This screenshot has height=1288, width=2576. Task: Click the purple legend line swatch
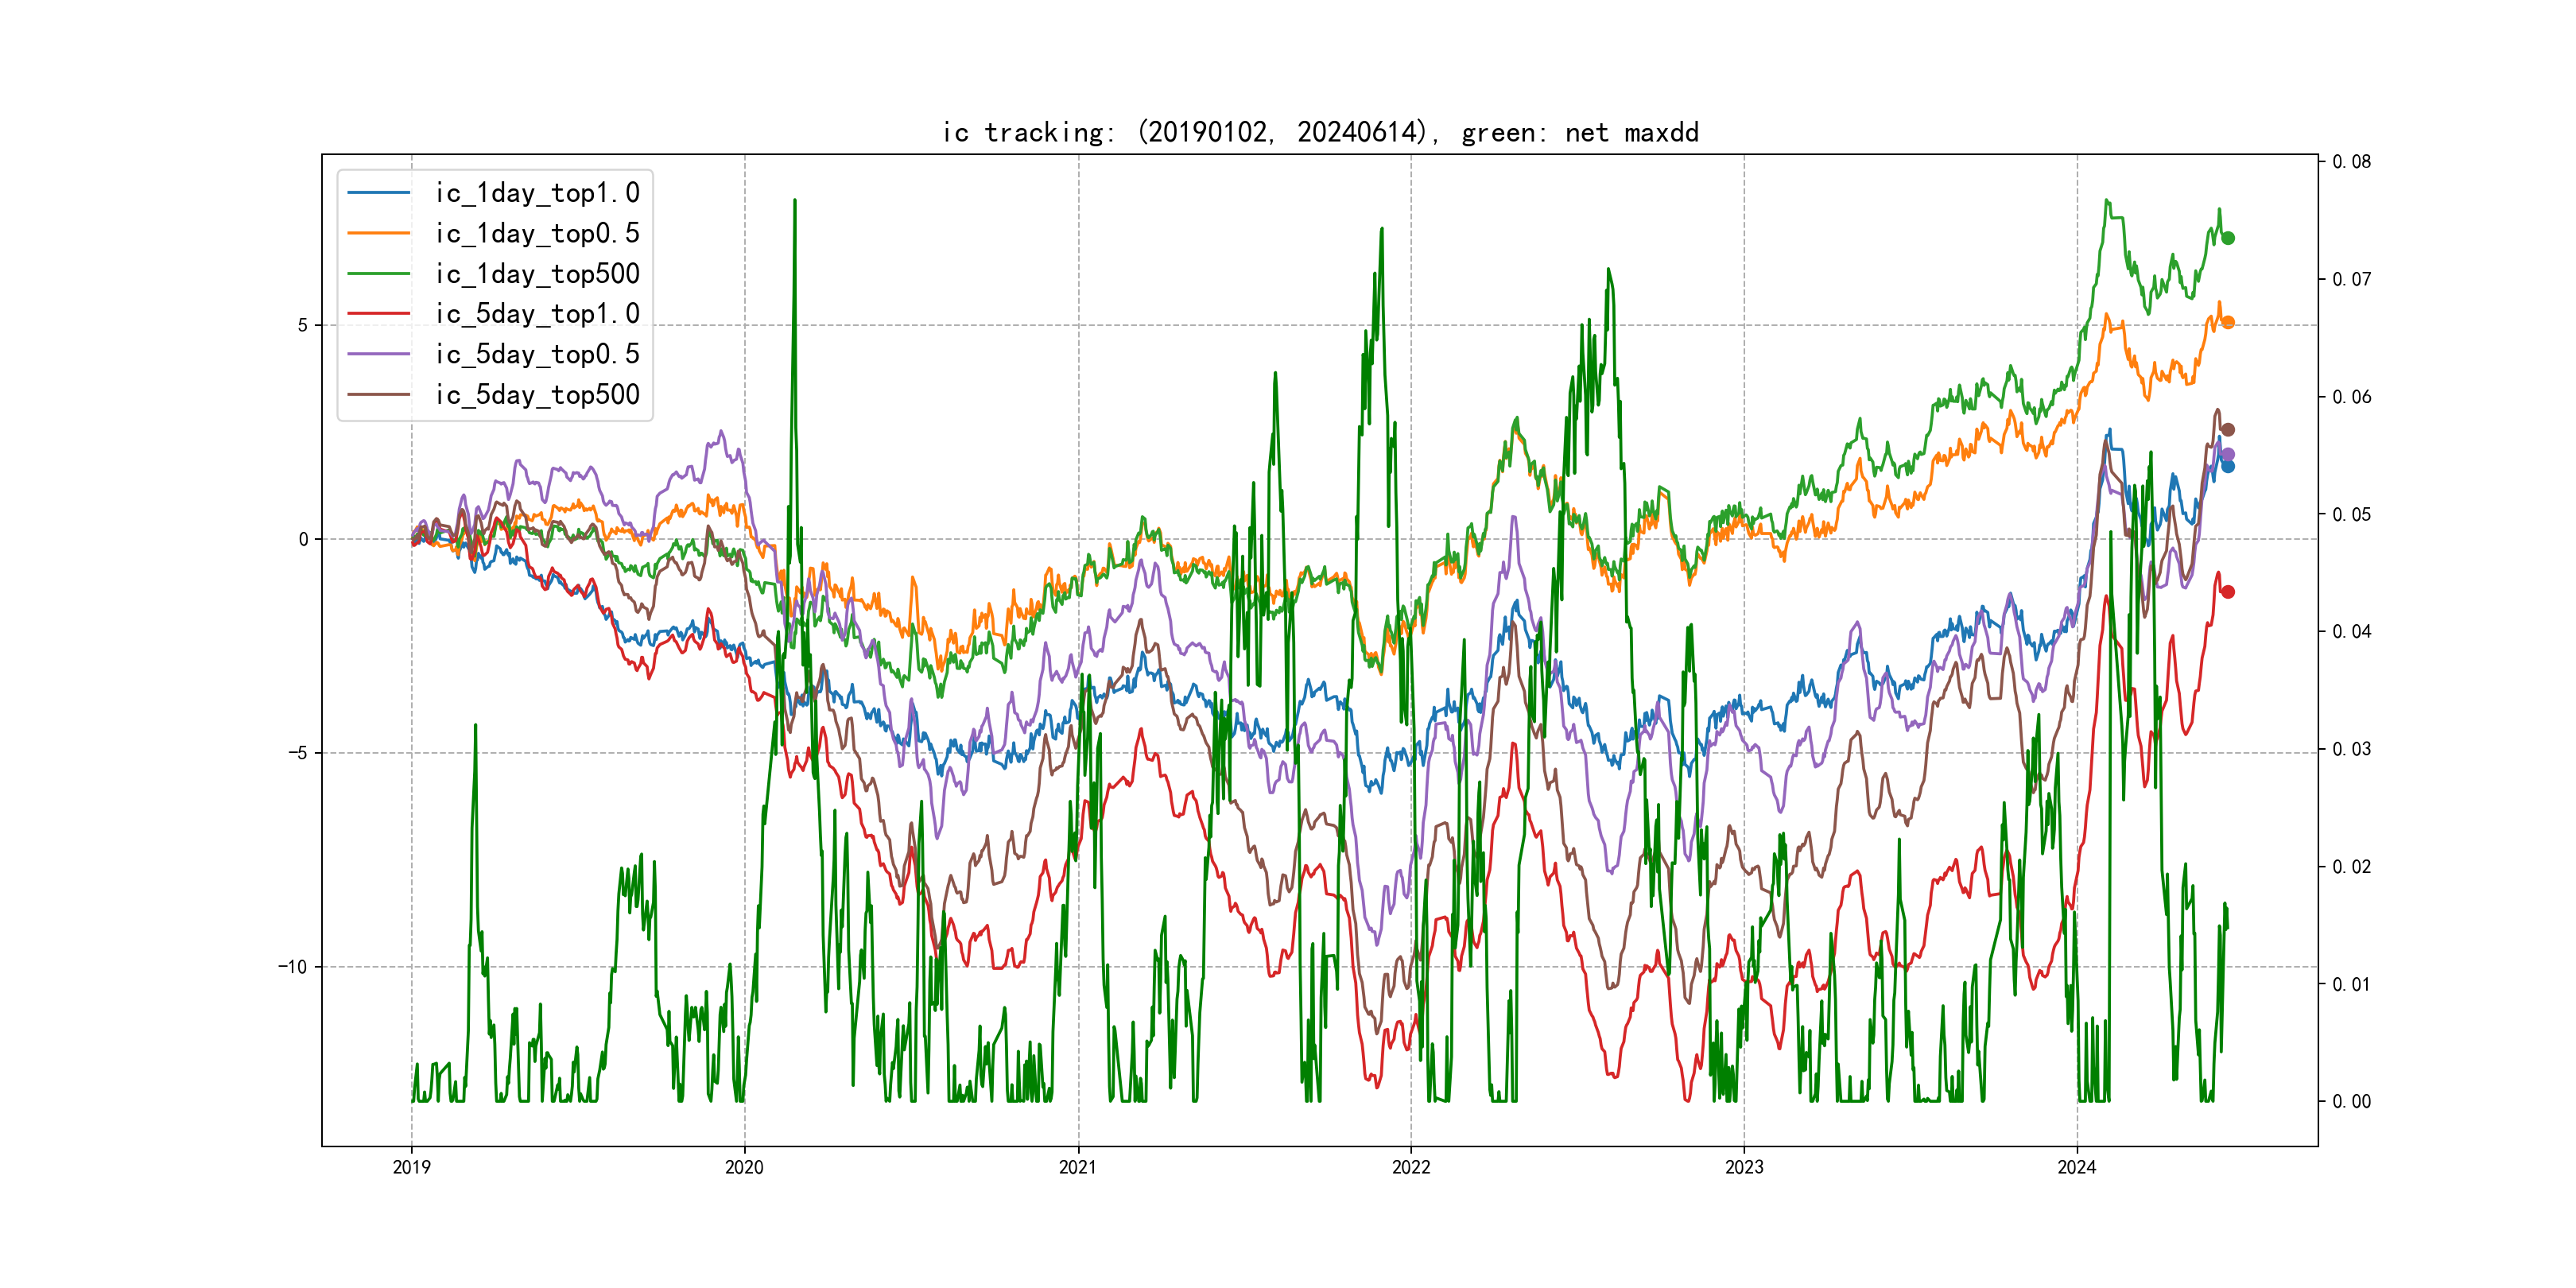378,354
